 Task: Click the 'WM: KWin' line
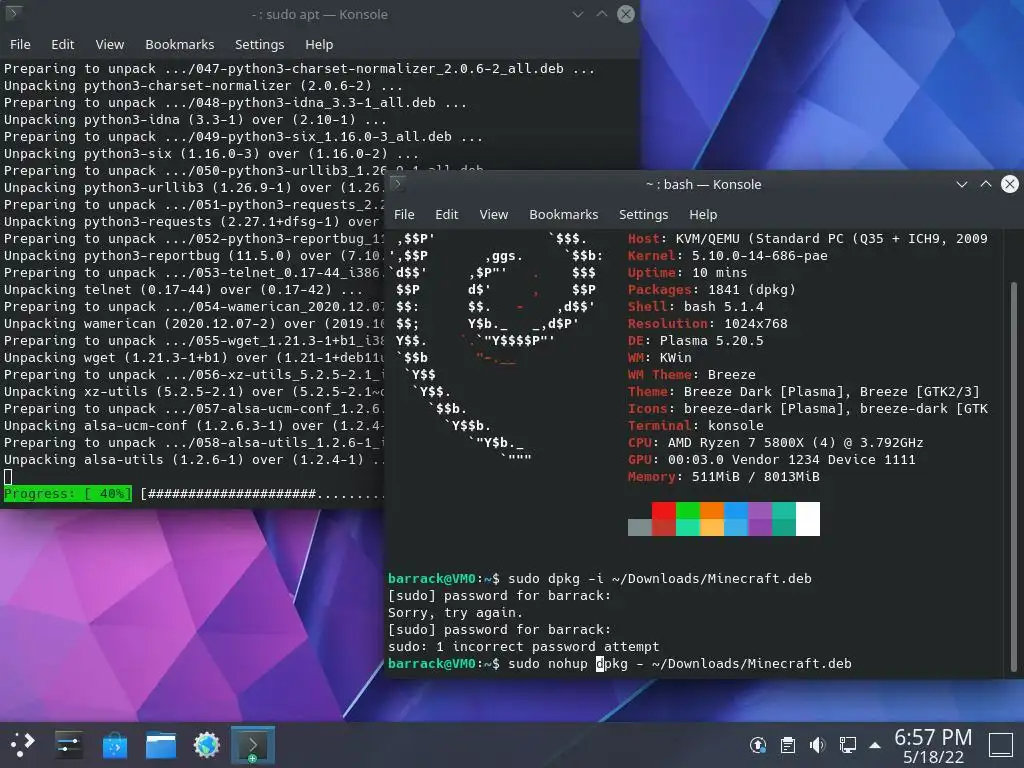(x=660, y=357)
